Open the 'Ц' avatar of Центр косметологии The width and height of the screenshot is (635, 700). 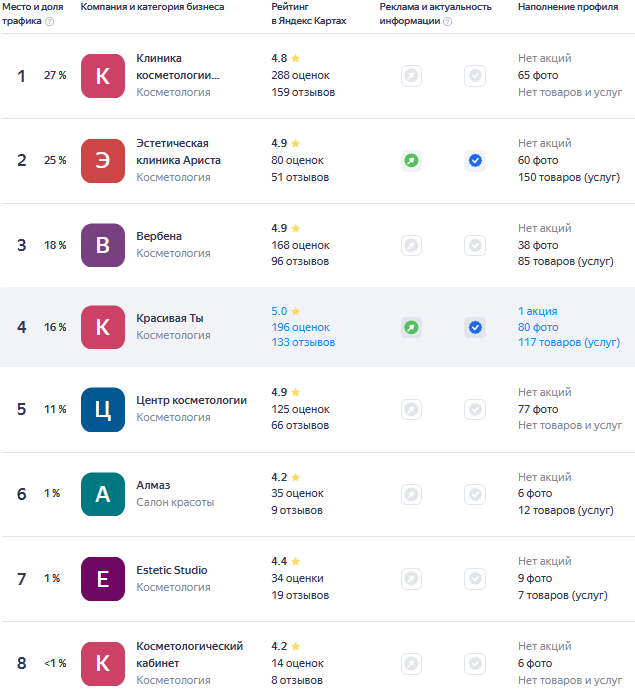point(103,409)
